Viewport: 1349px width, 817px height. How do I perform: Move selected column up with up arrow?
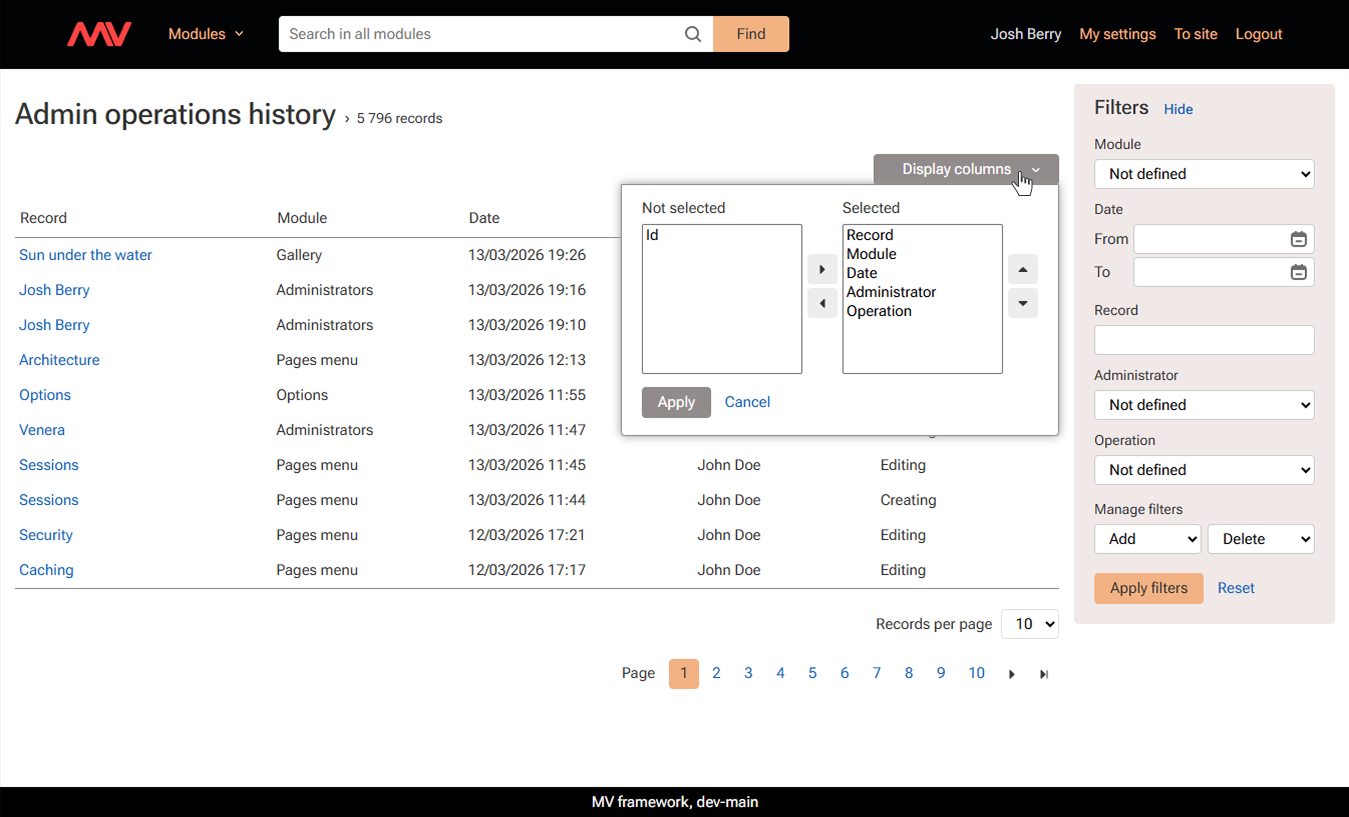click(1022, 269)
